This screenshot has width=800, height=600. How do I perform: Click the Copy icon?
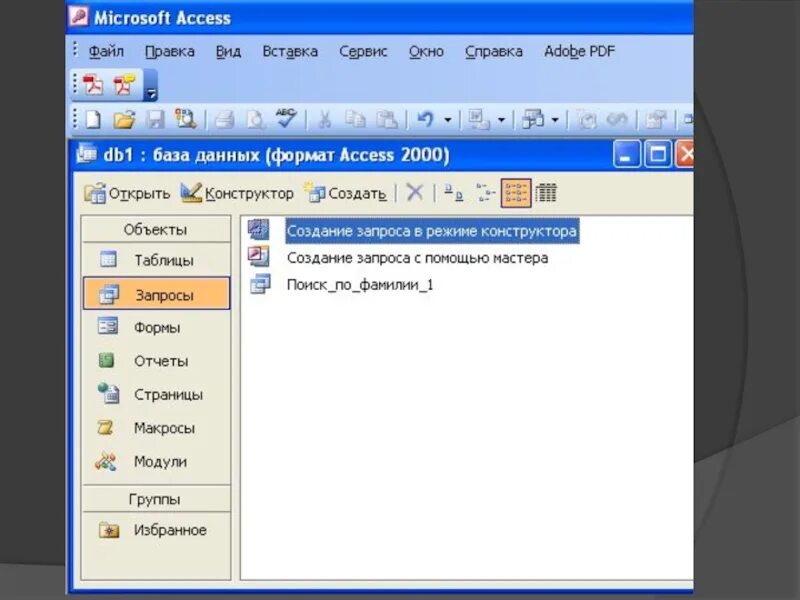point(355,120)
